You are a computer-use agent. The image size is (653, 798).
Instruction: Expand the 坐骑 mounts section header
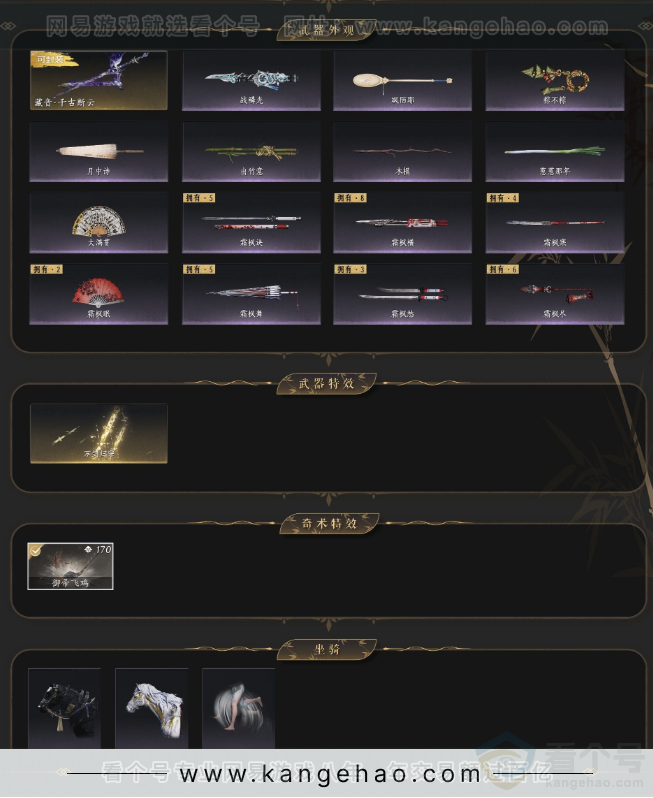click(x=326, y=649)
